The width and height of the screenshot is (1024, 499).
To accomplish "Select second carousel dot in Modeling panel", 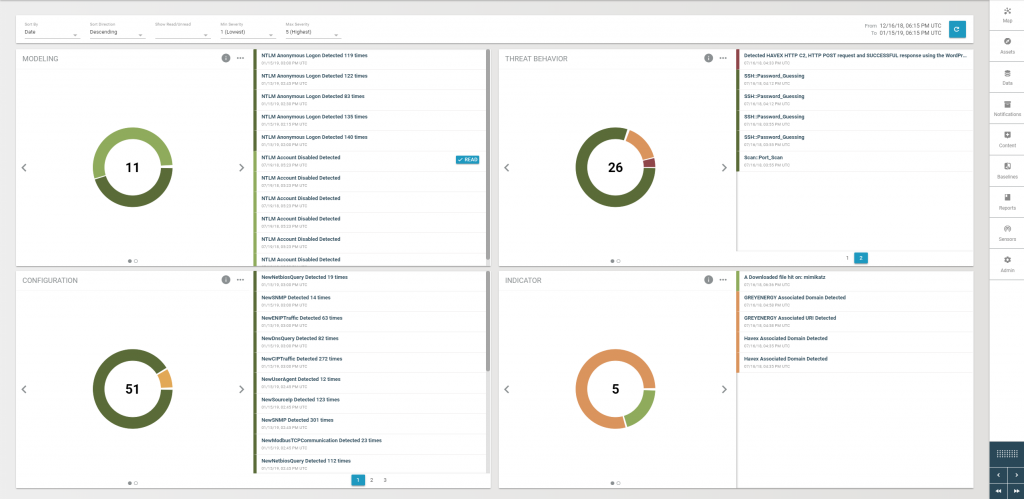I will pos(136,261).
